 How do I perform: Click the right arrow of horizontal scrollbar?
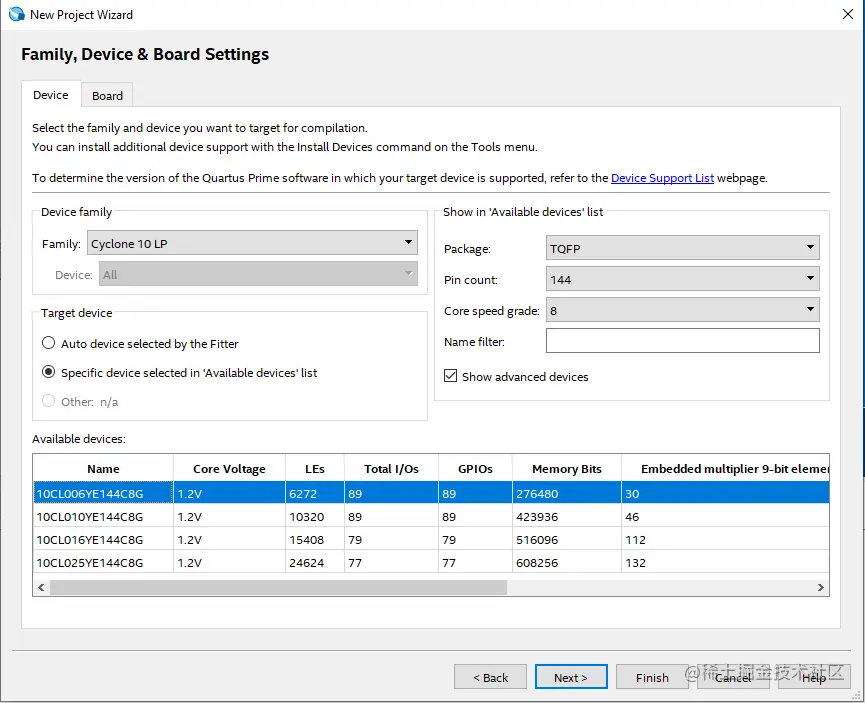pyautogui.click(x=820, y=587)
